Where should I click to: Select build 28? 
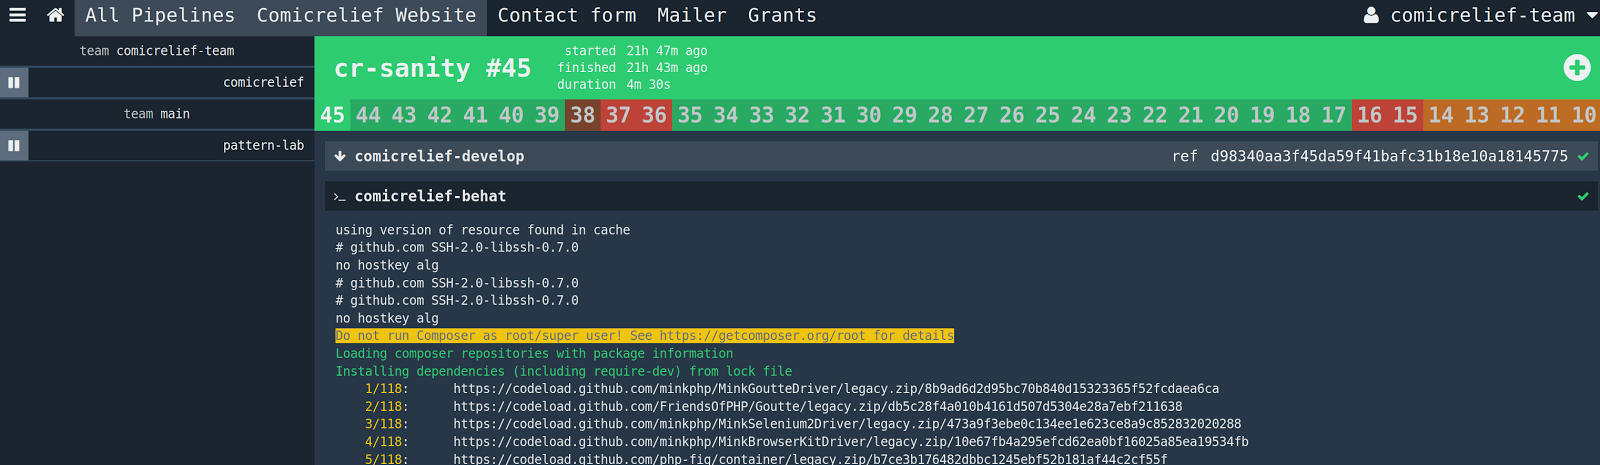pos(941,115)
